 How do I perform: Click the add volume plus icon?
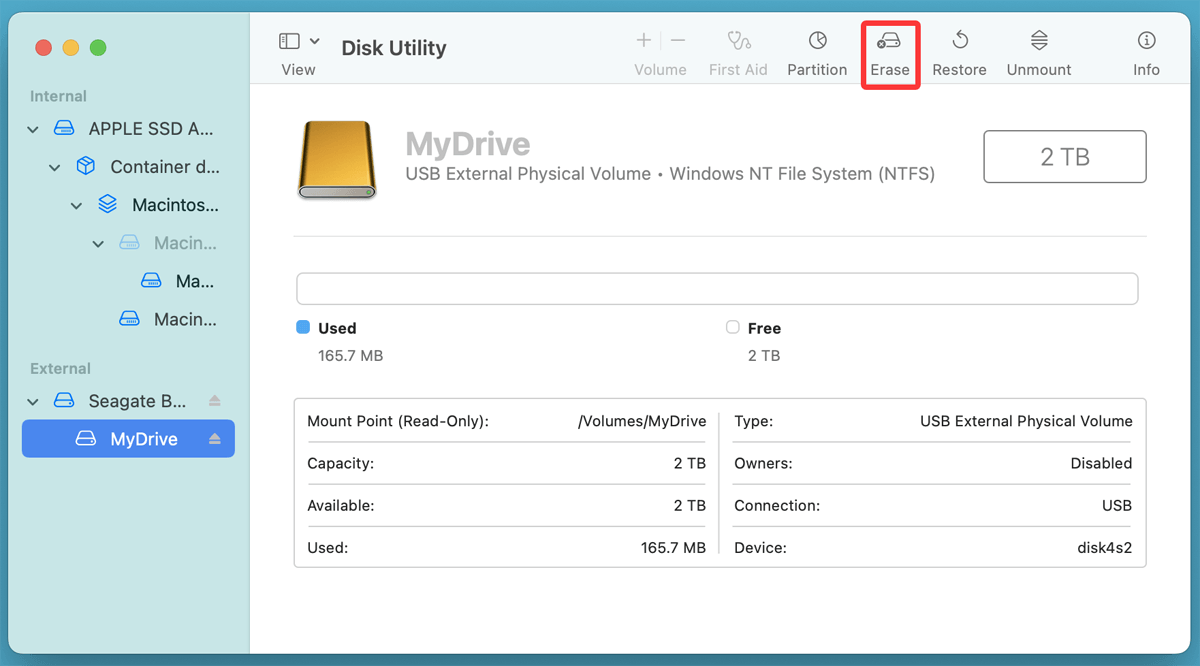pos(644,41)
